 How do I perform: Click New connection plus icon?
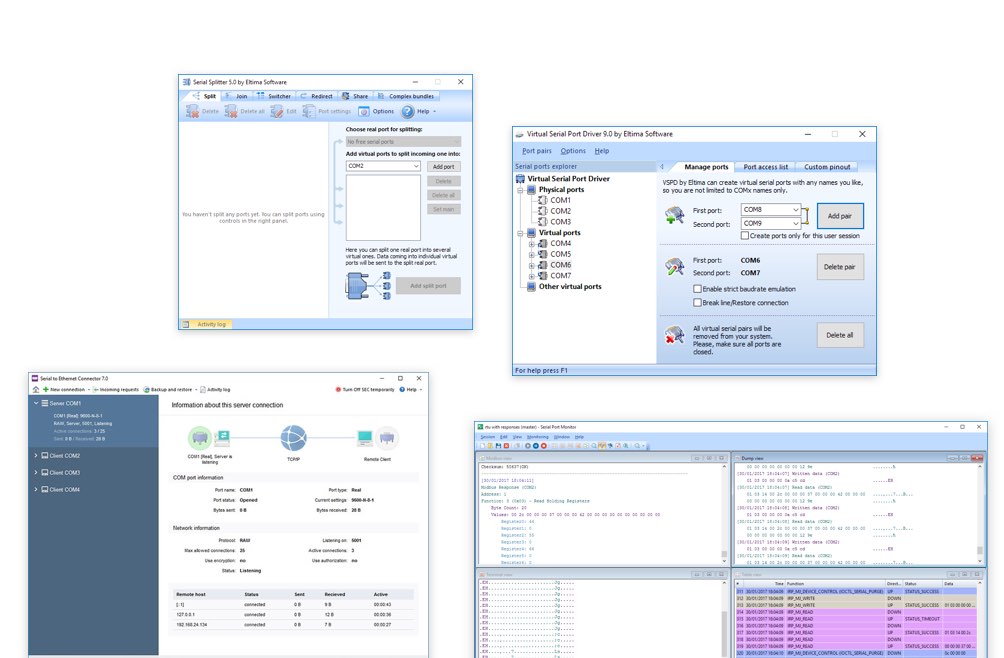click(x=46, y=389)
